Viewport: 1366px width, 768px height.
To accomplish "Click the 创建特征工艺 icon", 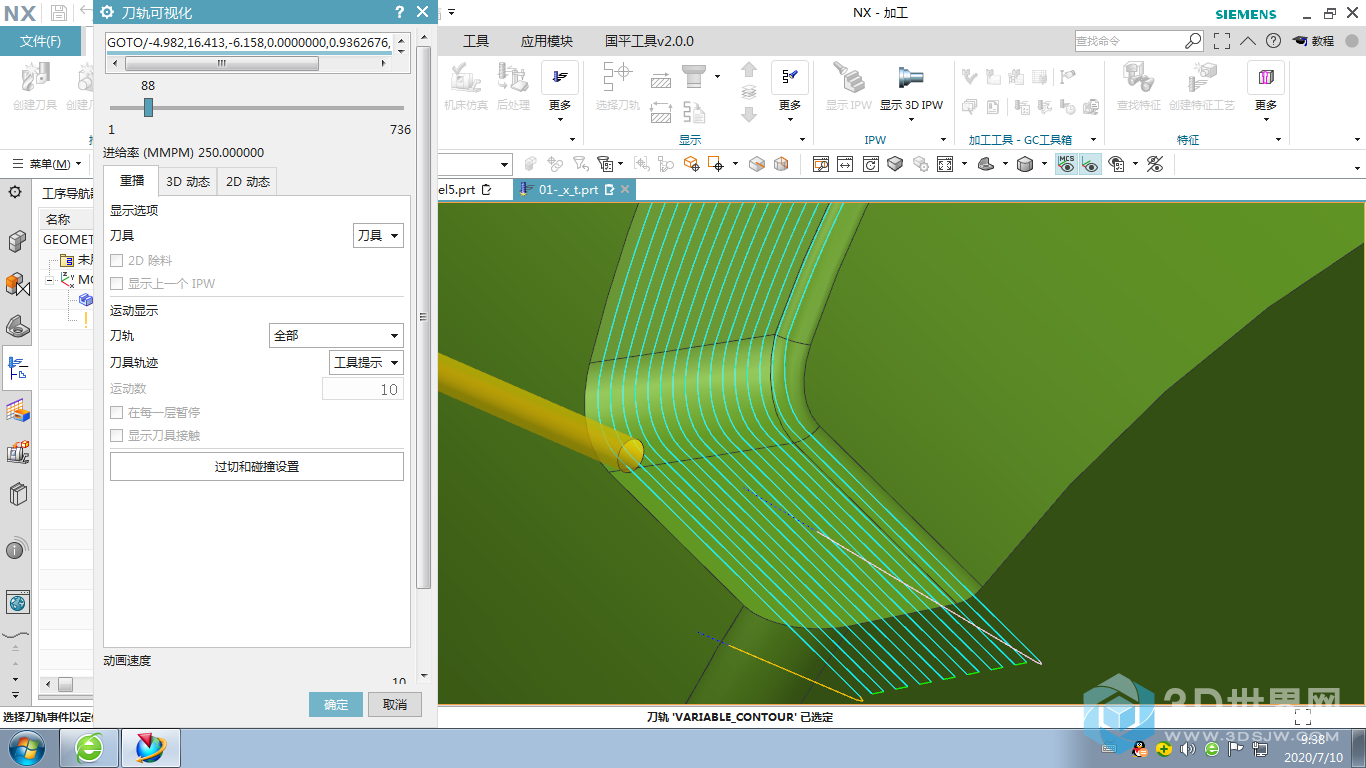I will click(x=1201, y=78).
